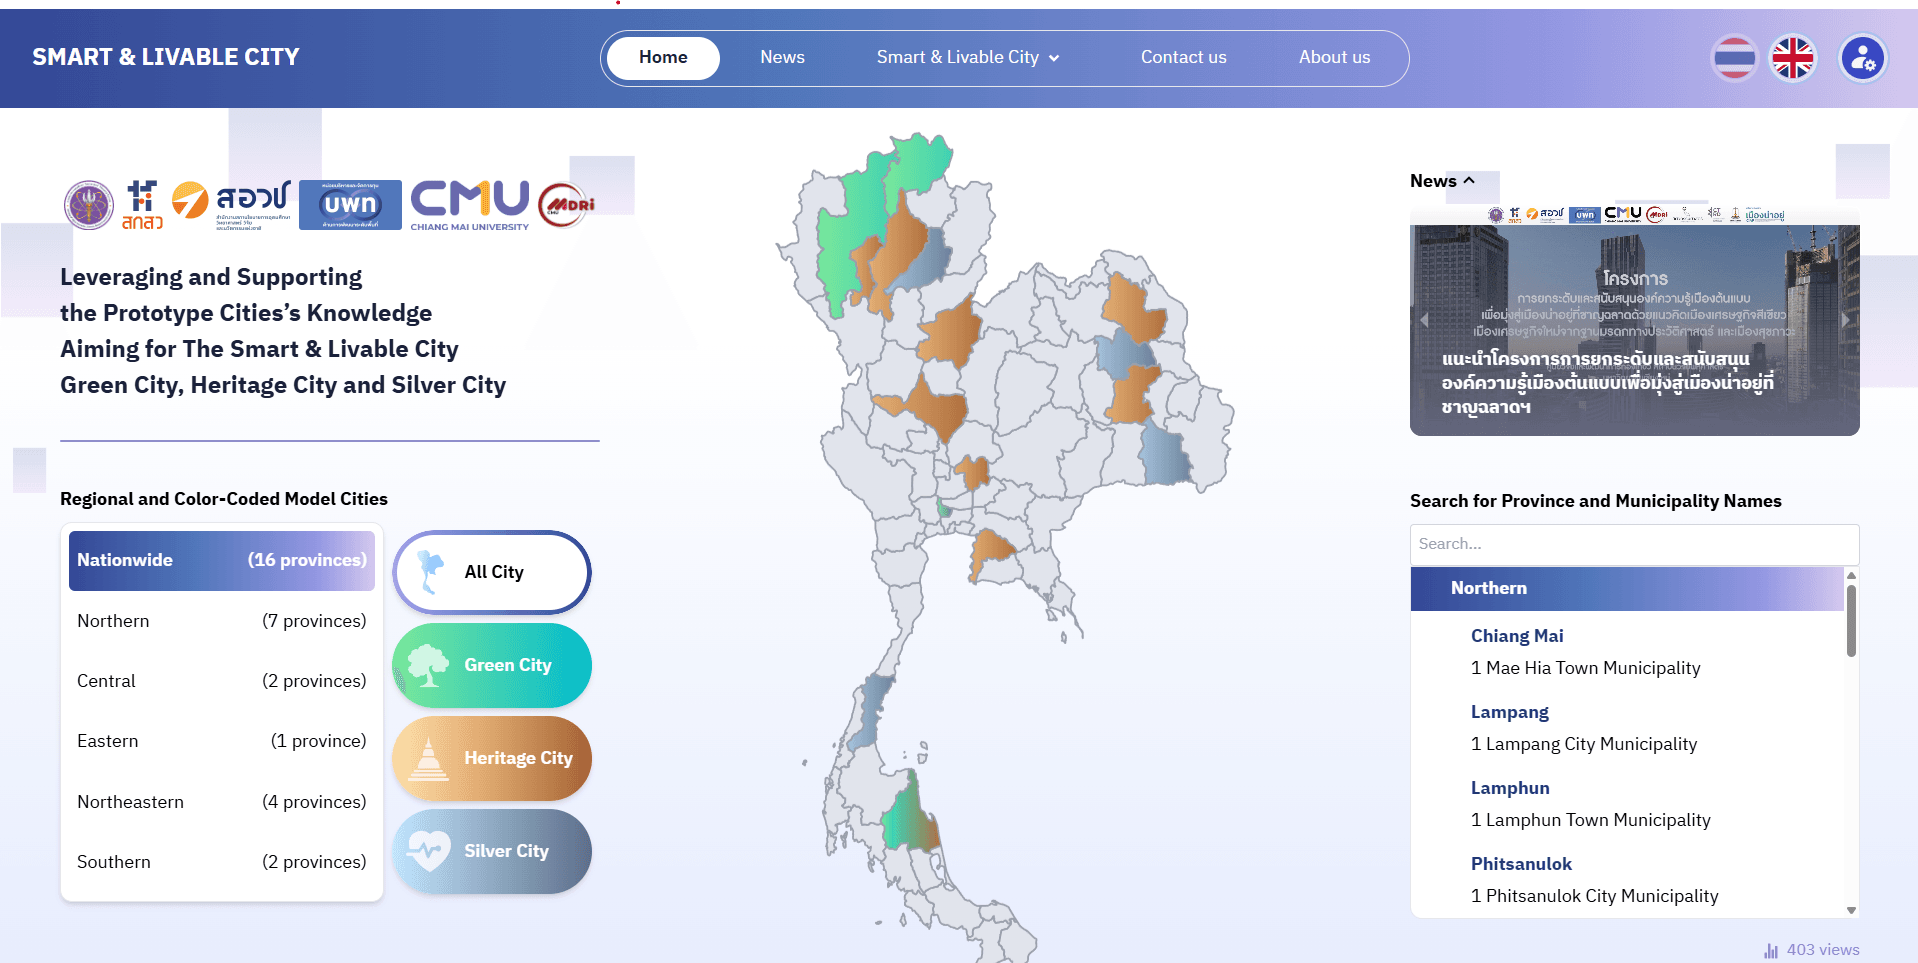Click the blue UWN partner logo
The image size is (1918, 963).
point(350,205)
